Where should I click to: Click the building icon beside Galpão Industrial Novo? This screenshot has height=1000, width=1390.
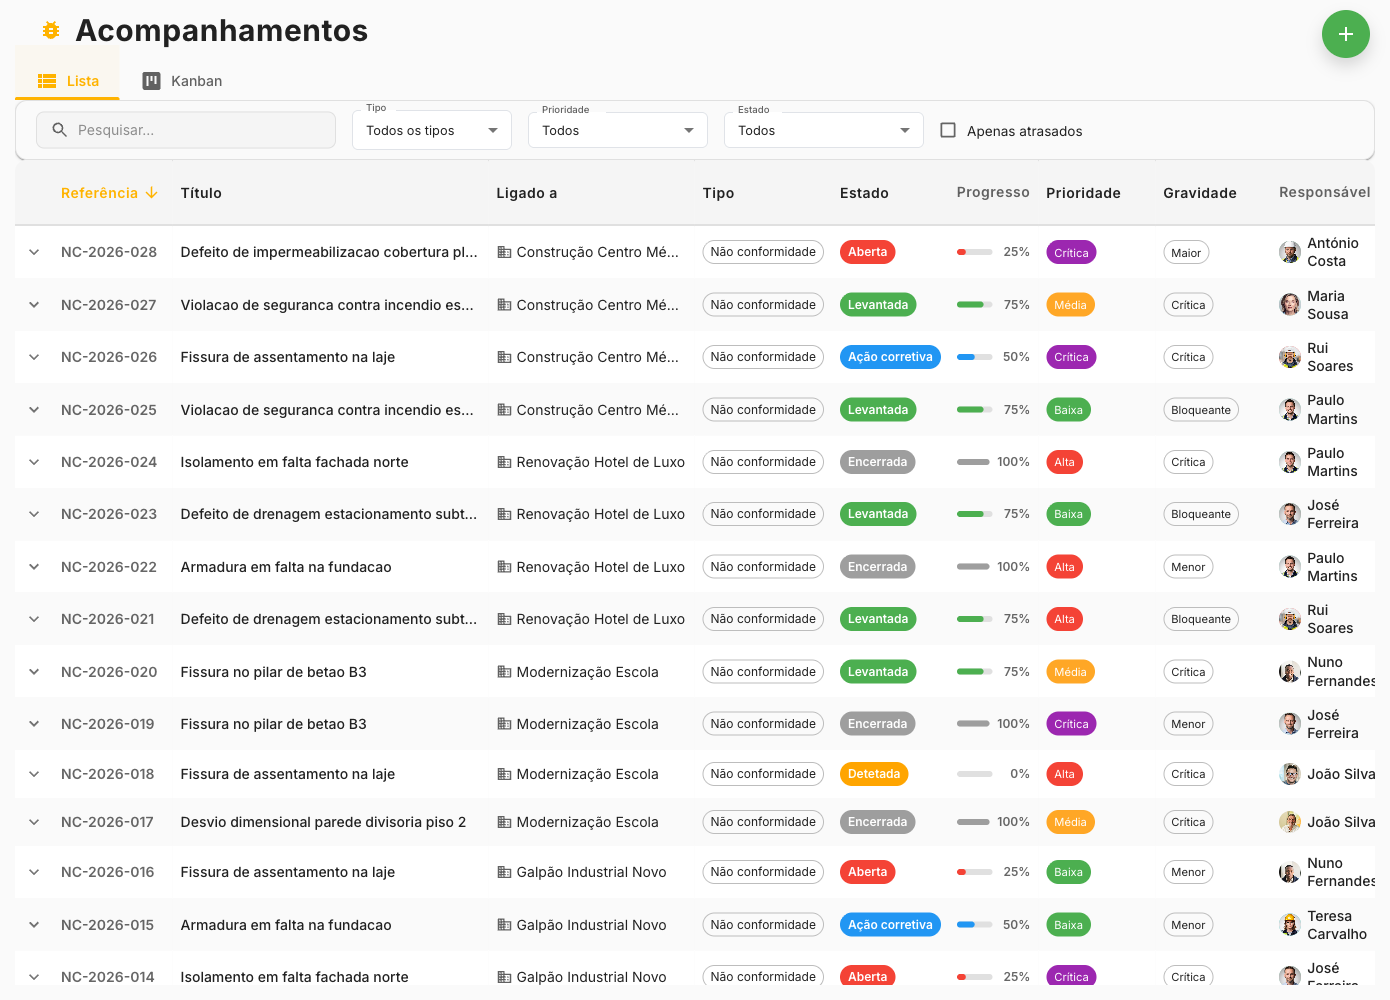(x=502, y=871)
